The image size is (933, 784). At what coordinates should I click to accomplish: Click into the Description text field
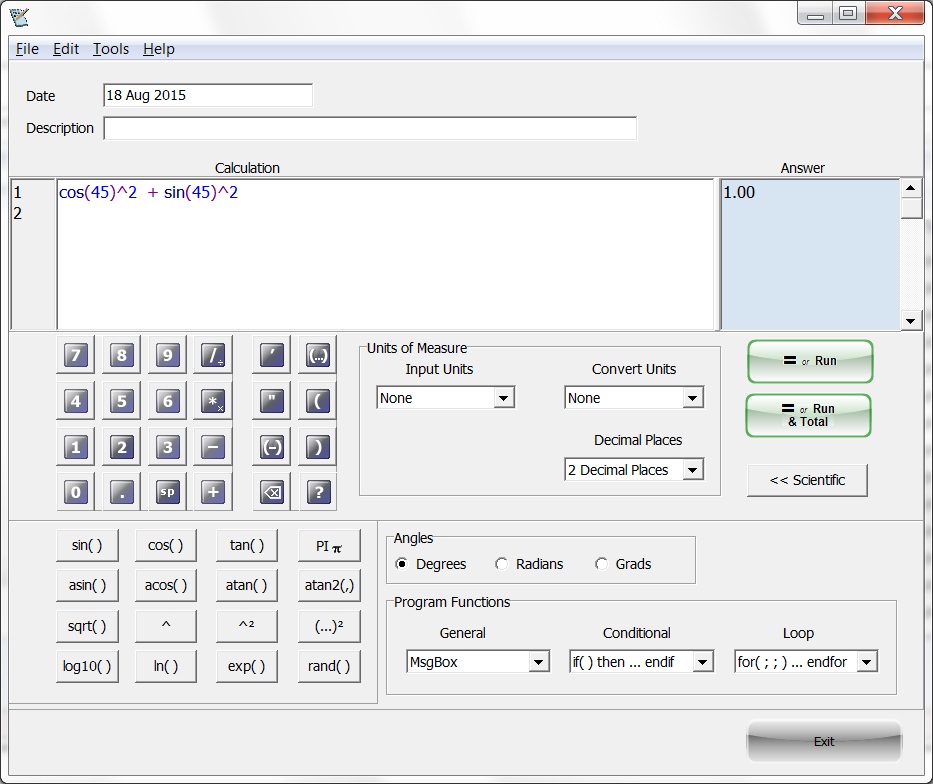(x=370, y=128)
